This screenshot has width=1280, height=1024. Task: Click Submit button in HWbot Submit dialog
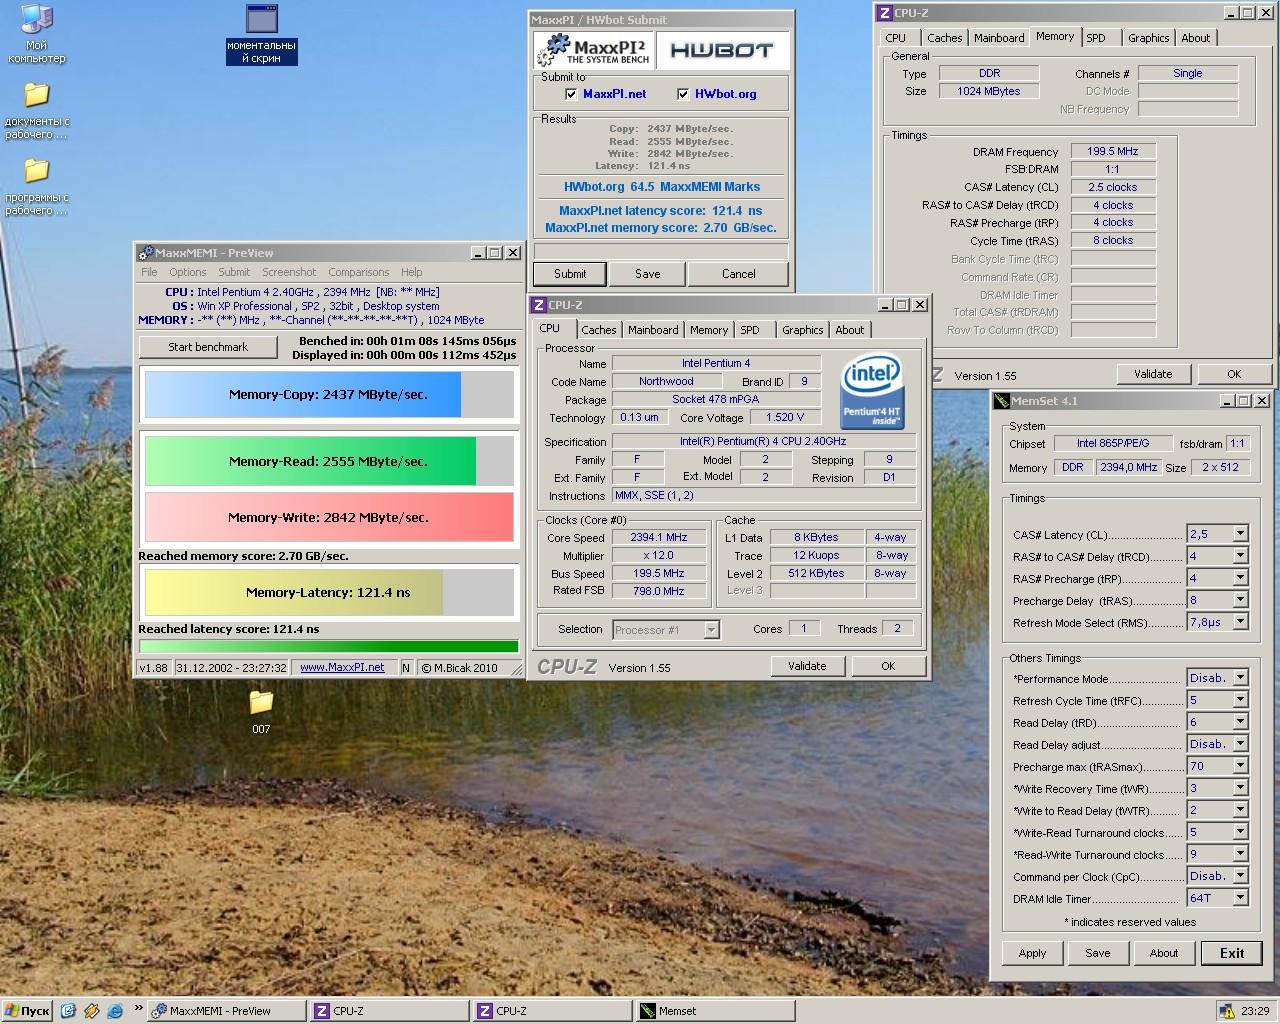570,274
